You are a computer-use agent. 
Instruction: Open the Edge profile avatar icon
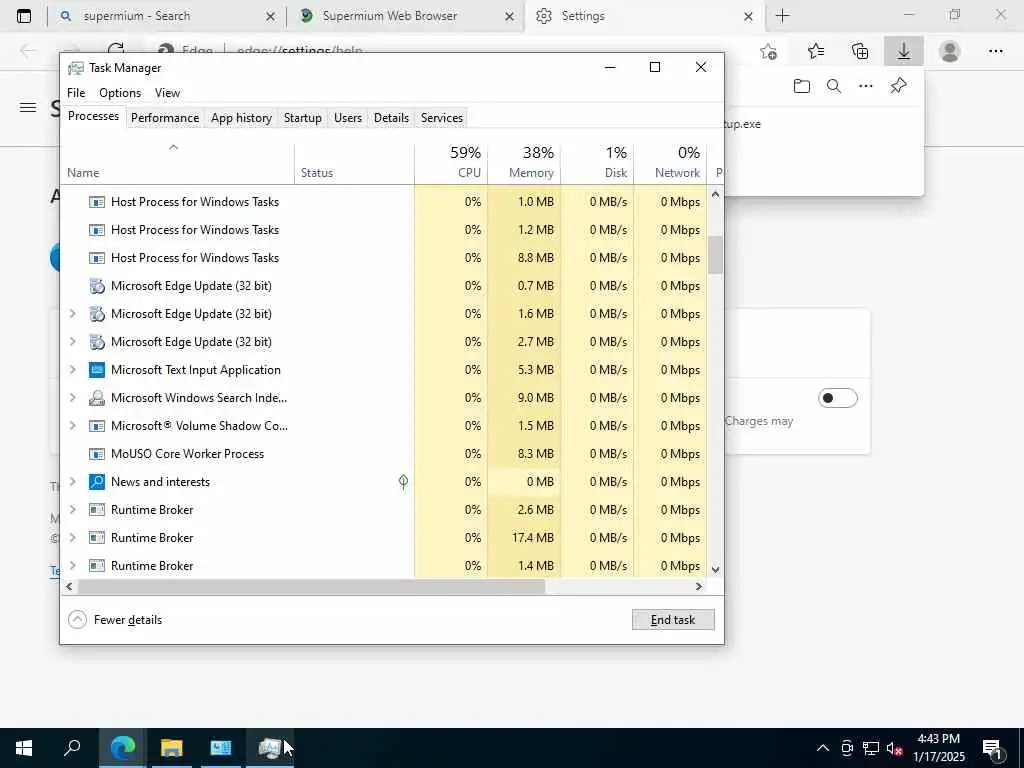[x=950, y=51]
